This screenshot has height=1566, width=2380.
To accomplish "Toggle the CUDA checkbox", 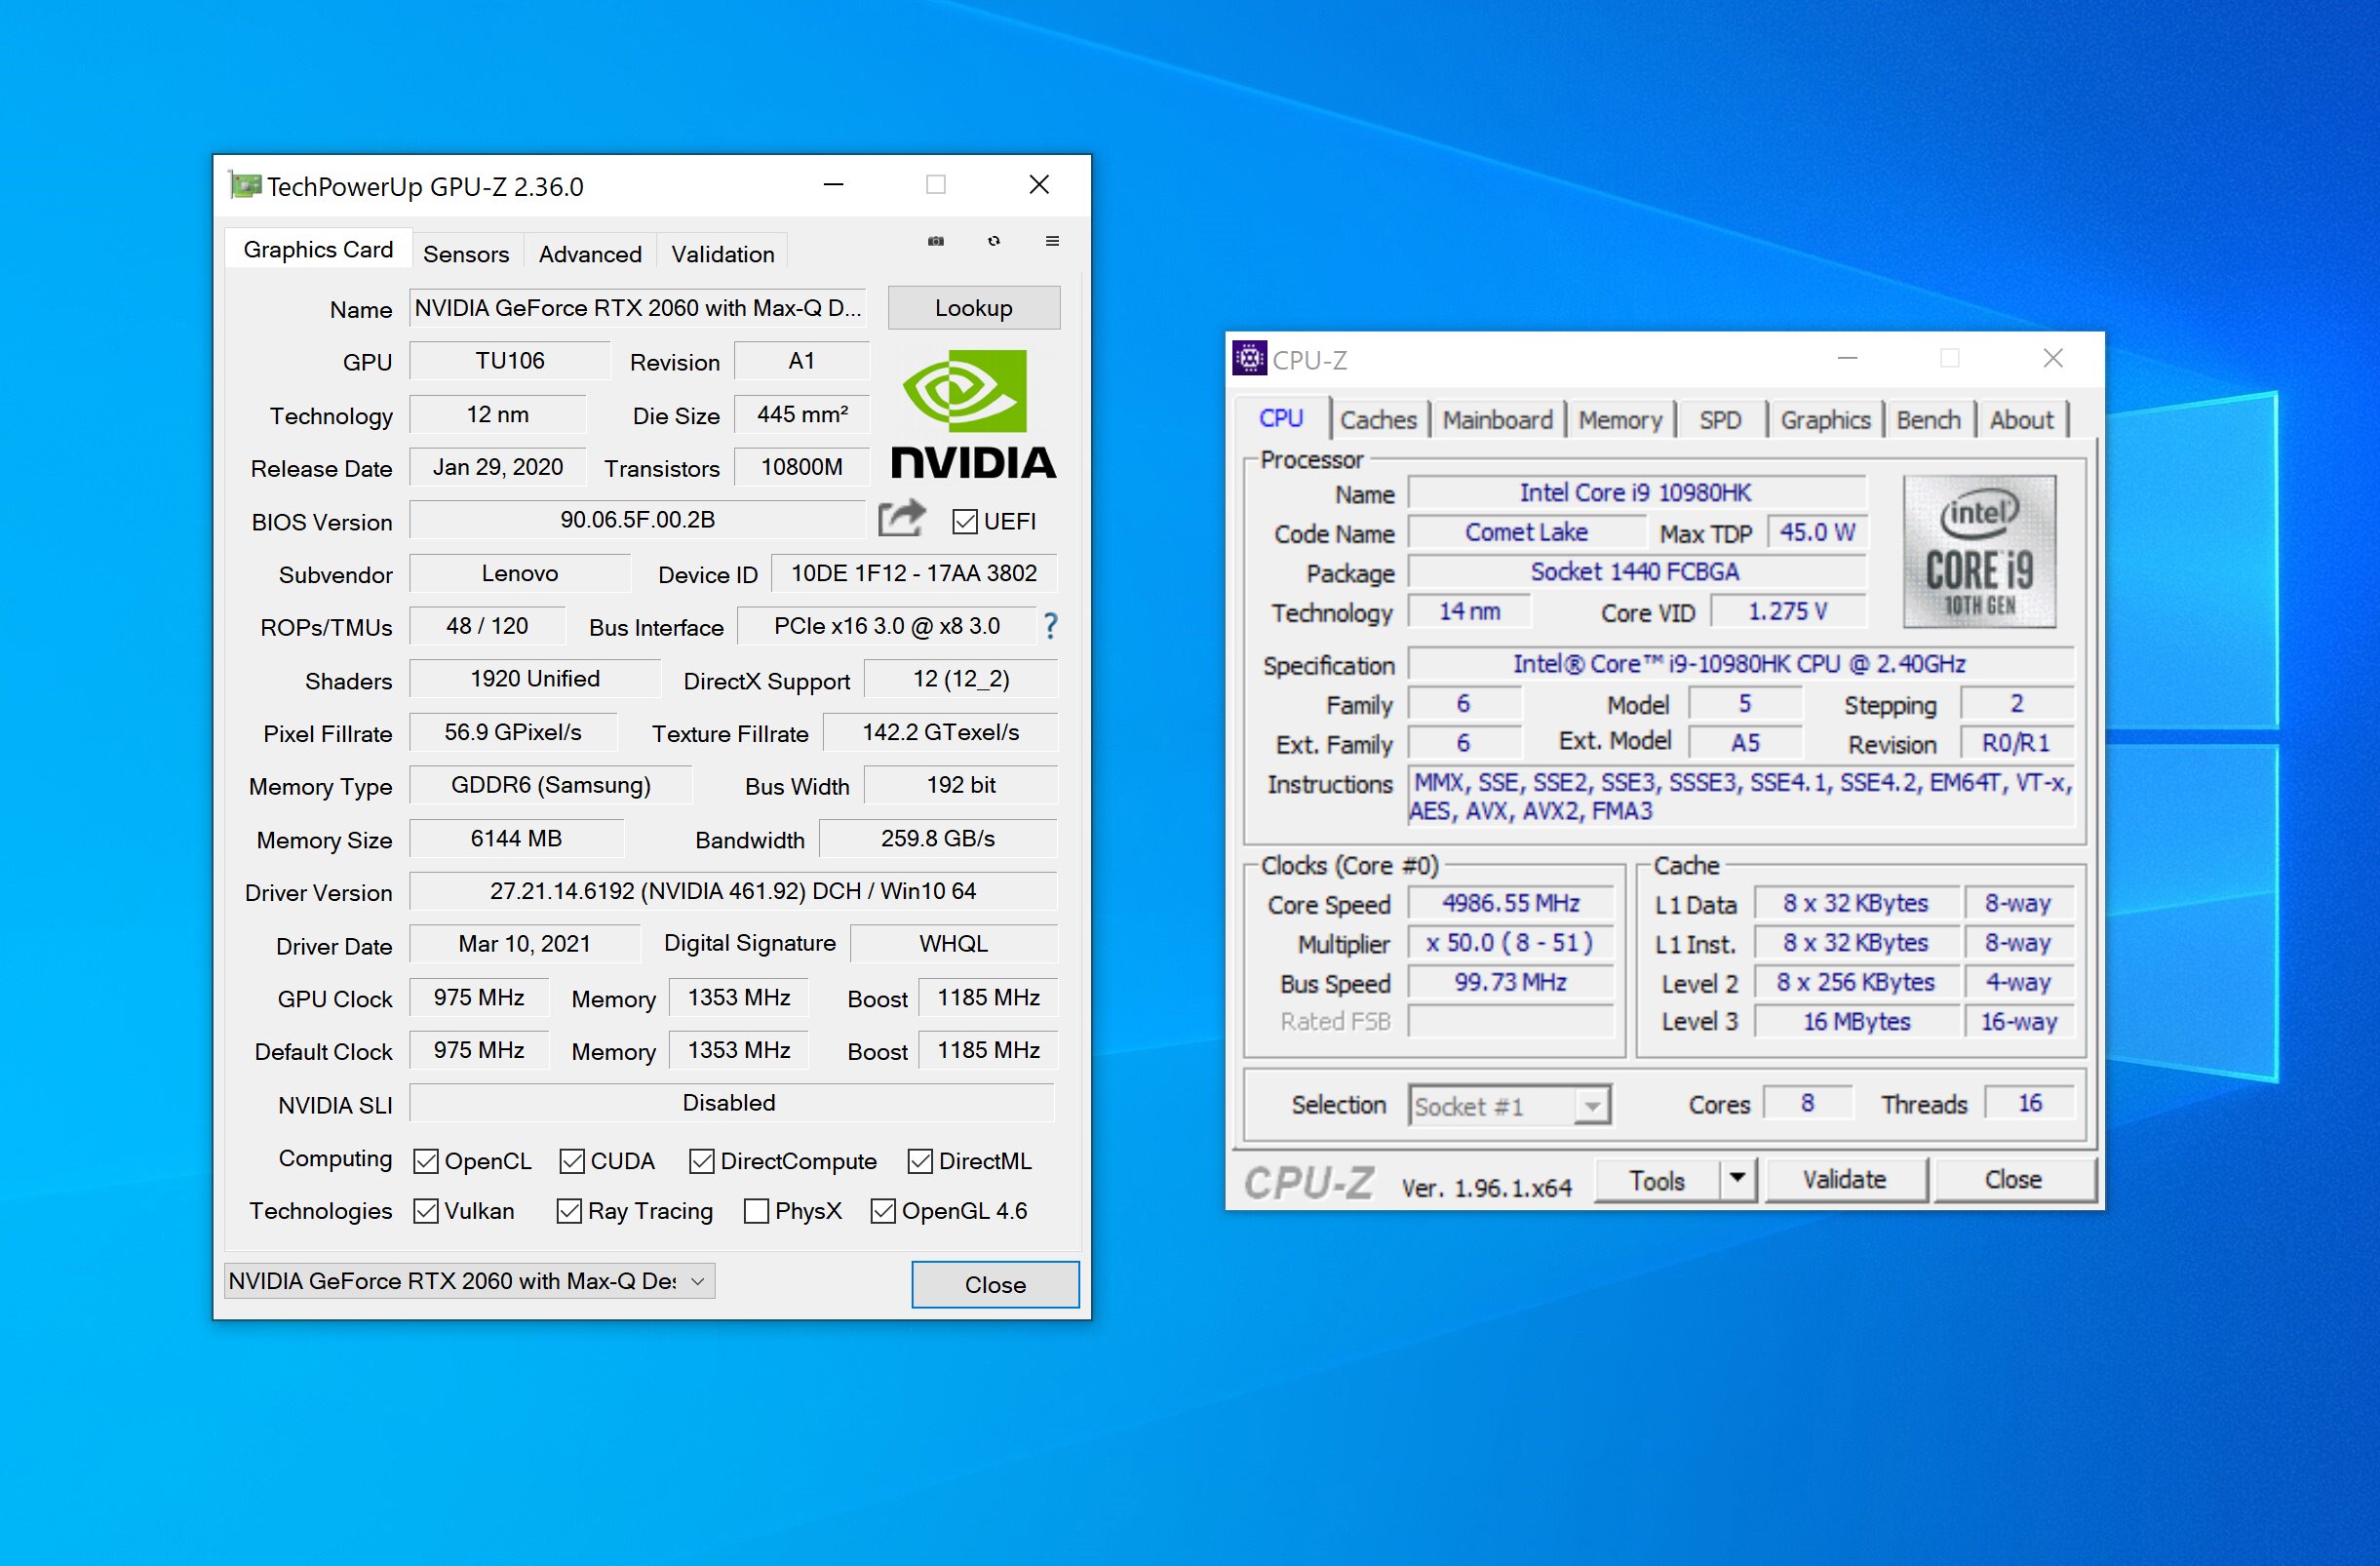I will pos(572,1161).
